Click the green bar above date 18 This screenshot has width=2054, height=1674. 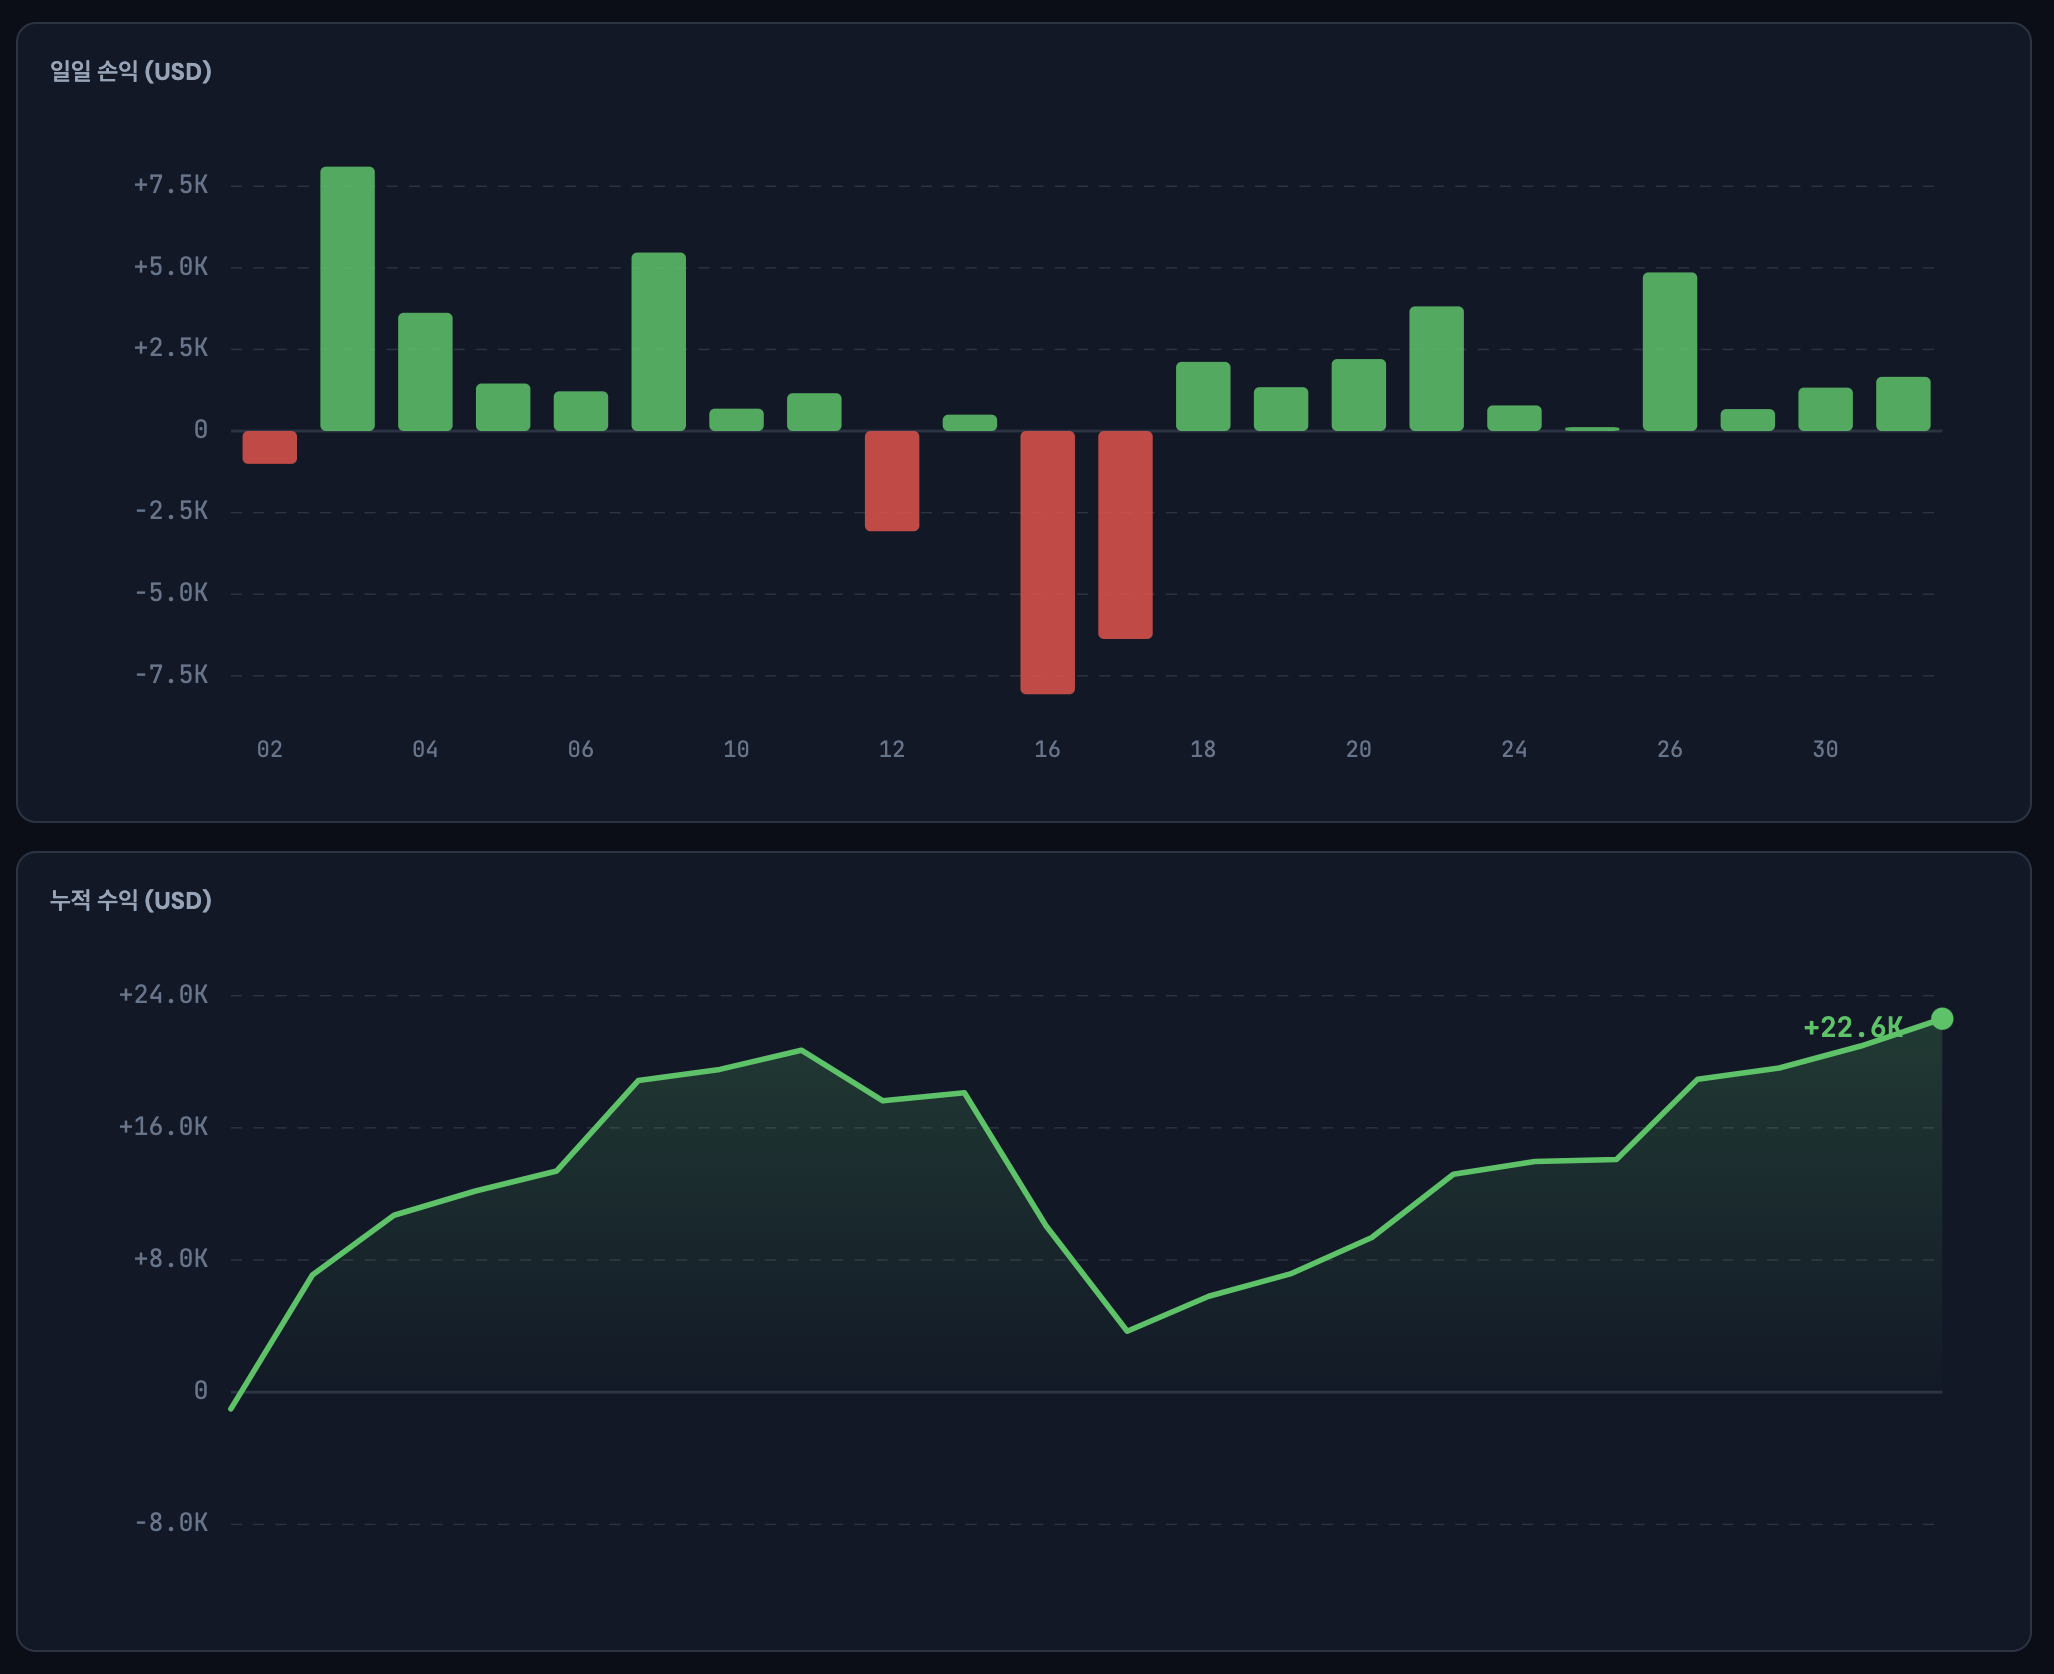click(x=1202, y=397)
